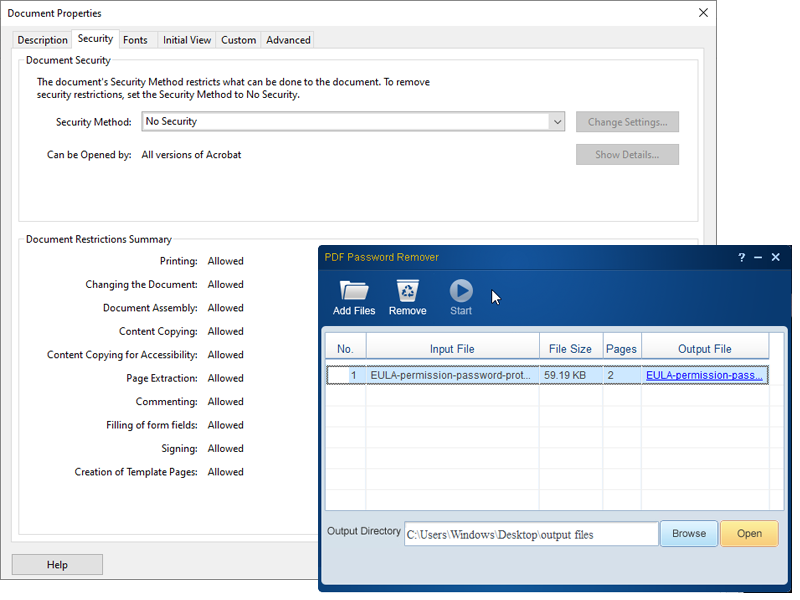Expand the Security Method dropdown arrow
The image size is (800, 600).
[557, 122]
